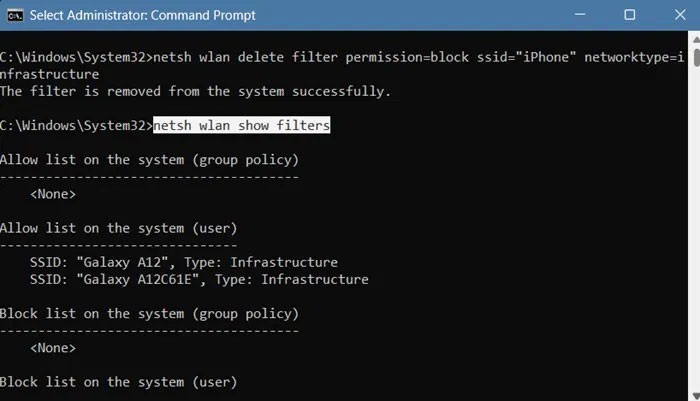Click the 'Galaxy A12' SSID entry line
This screenshot has width=700, height=401.
click(x=184, y=262)
